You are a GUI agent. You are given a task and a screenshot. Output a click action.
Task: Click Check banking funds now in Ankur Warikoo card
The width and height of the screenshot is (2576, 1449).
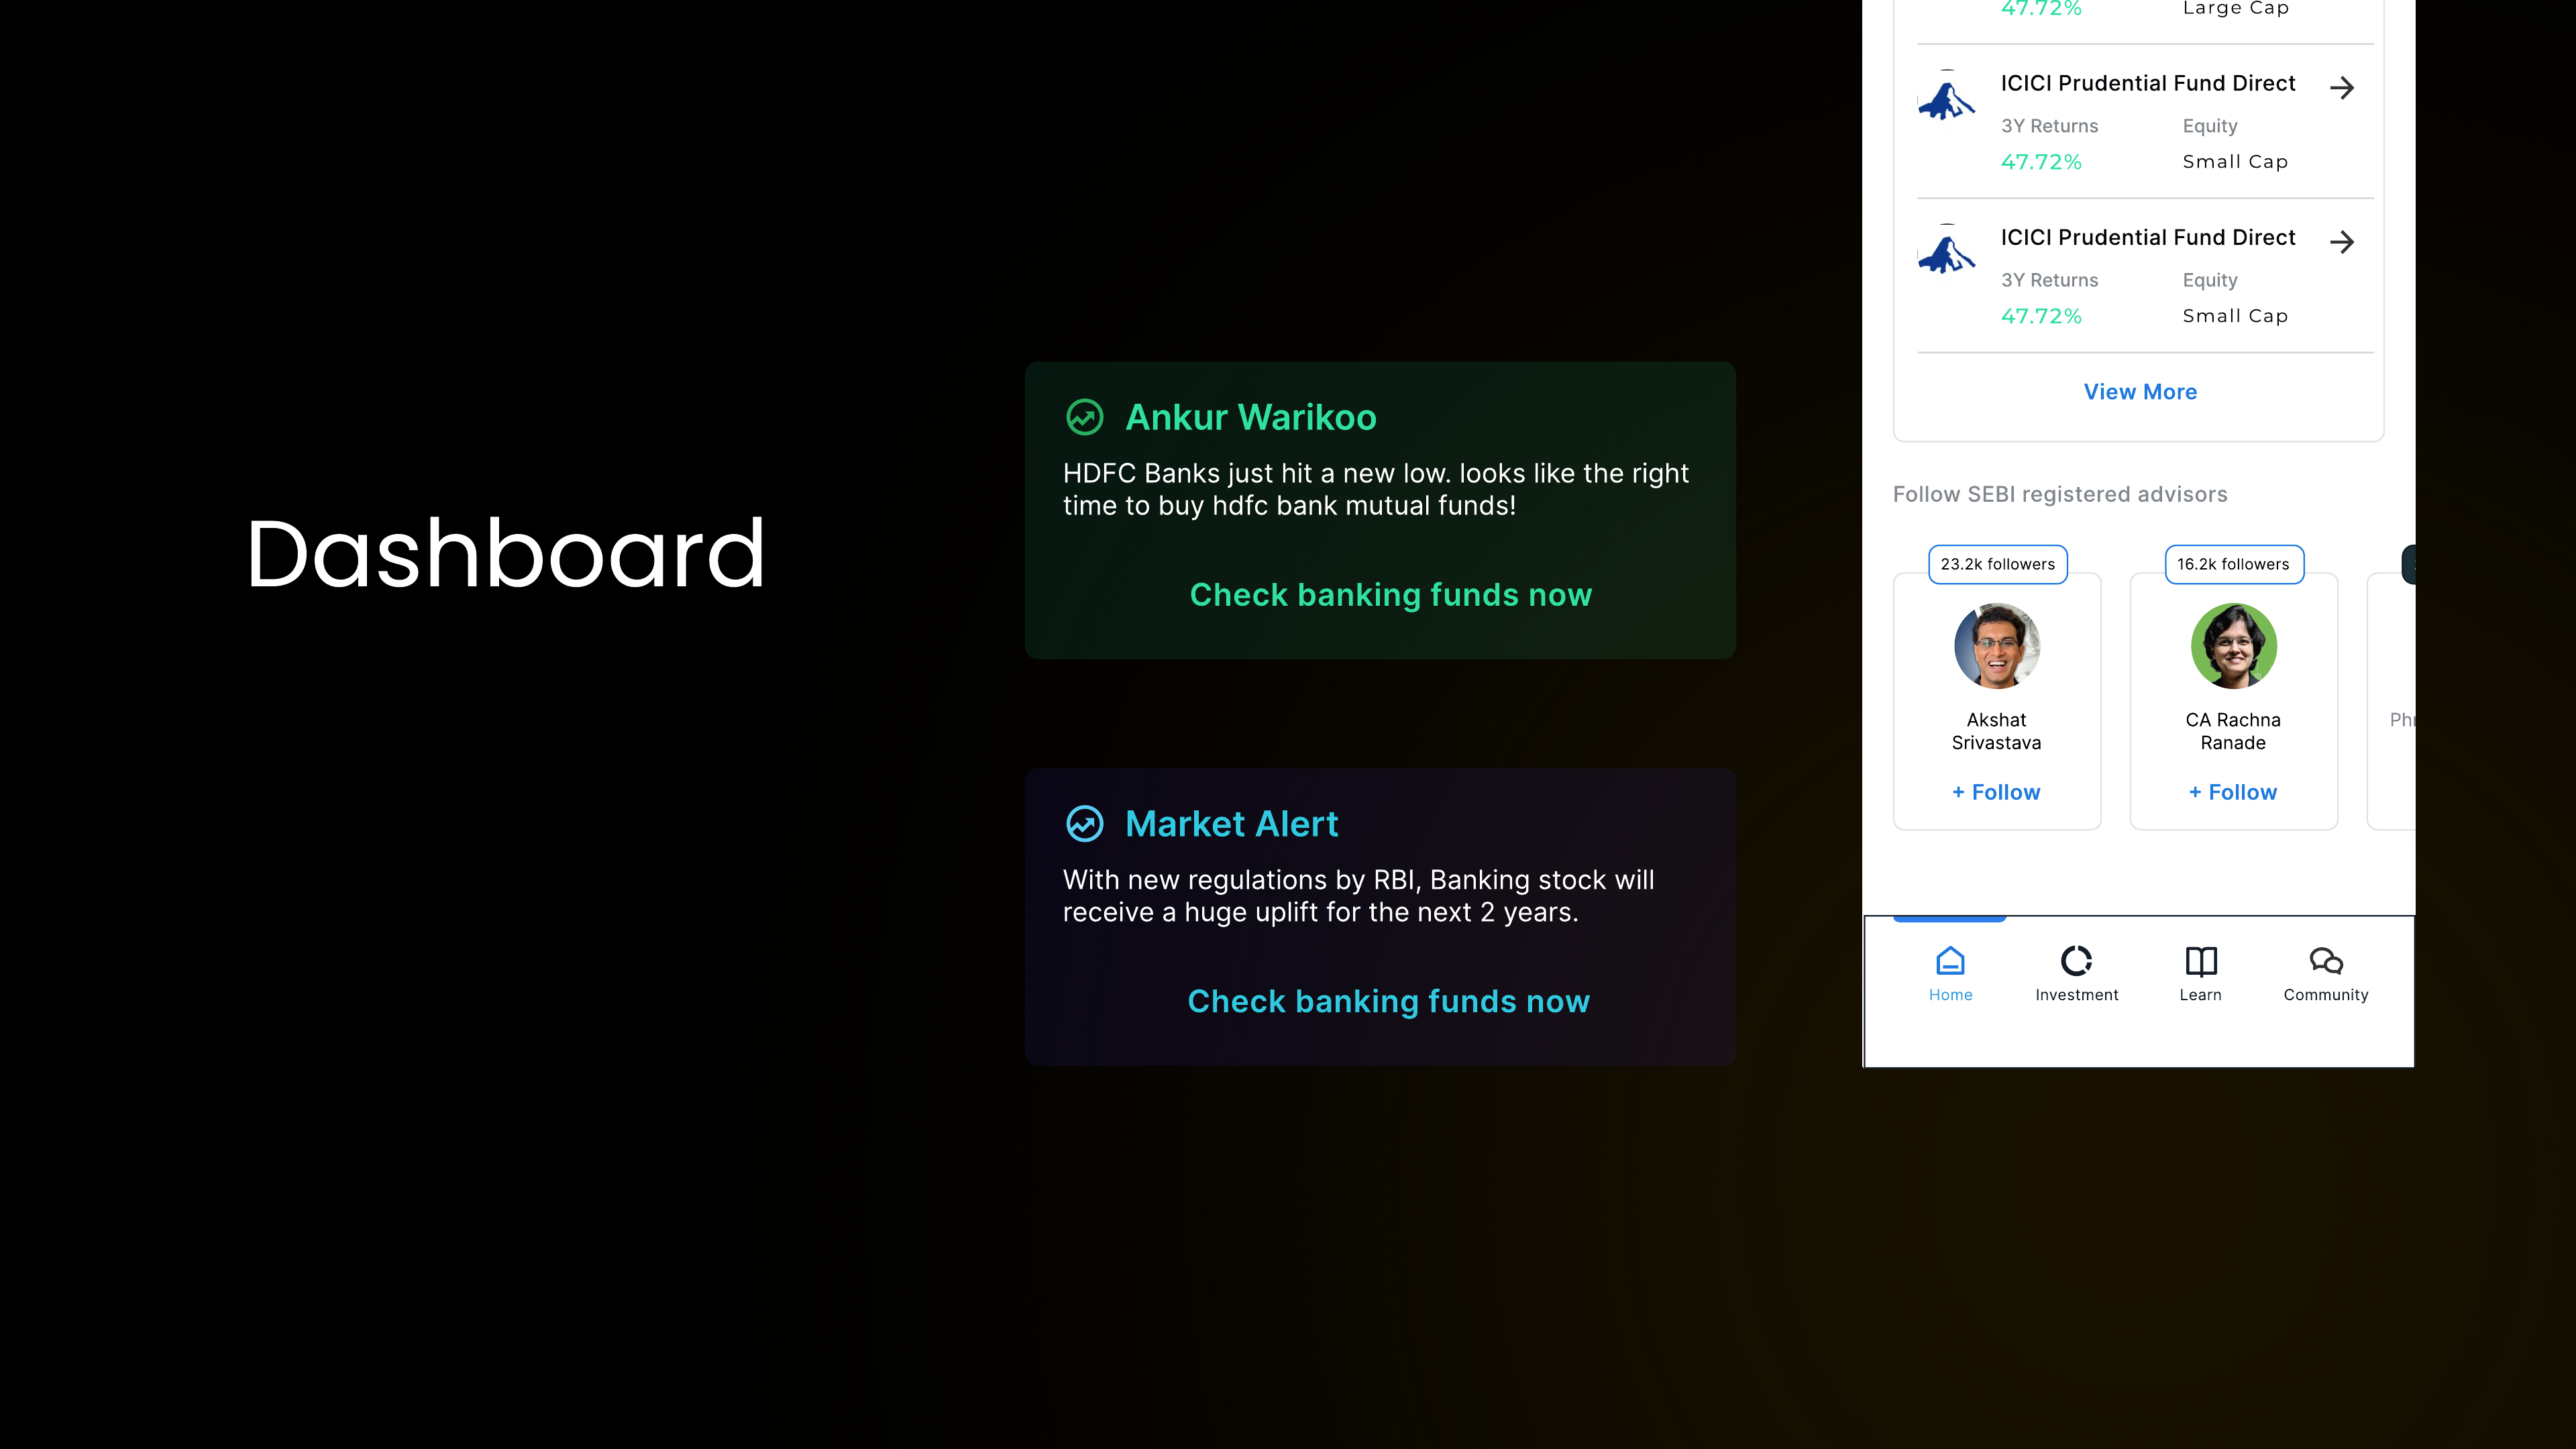point(1390,595)
